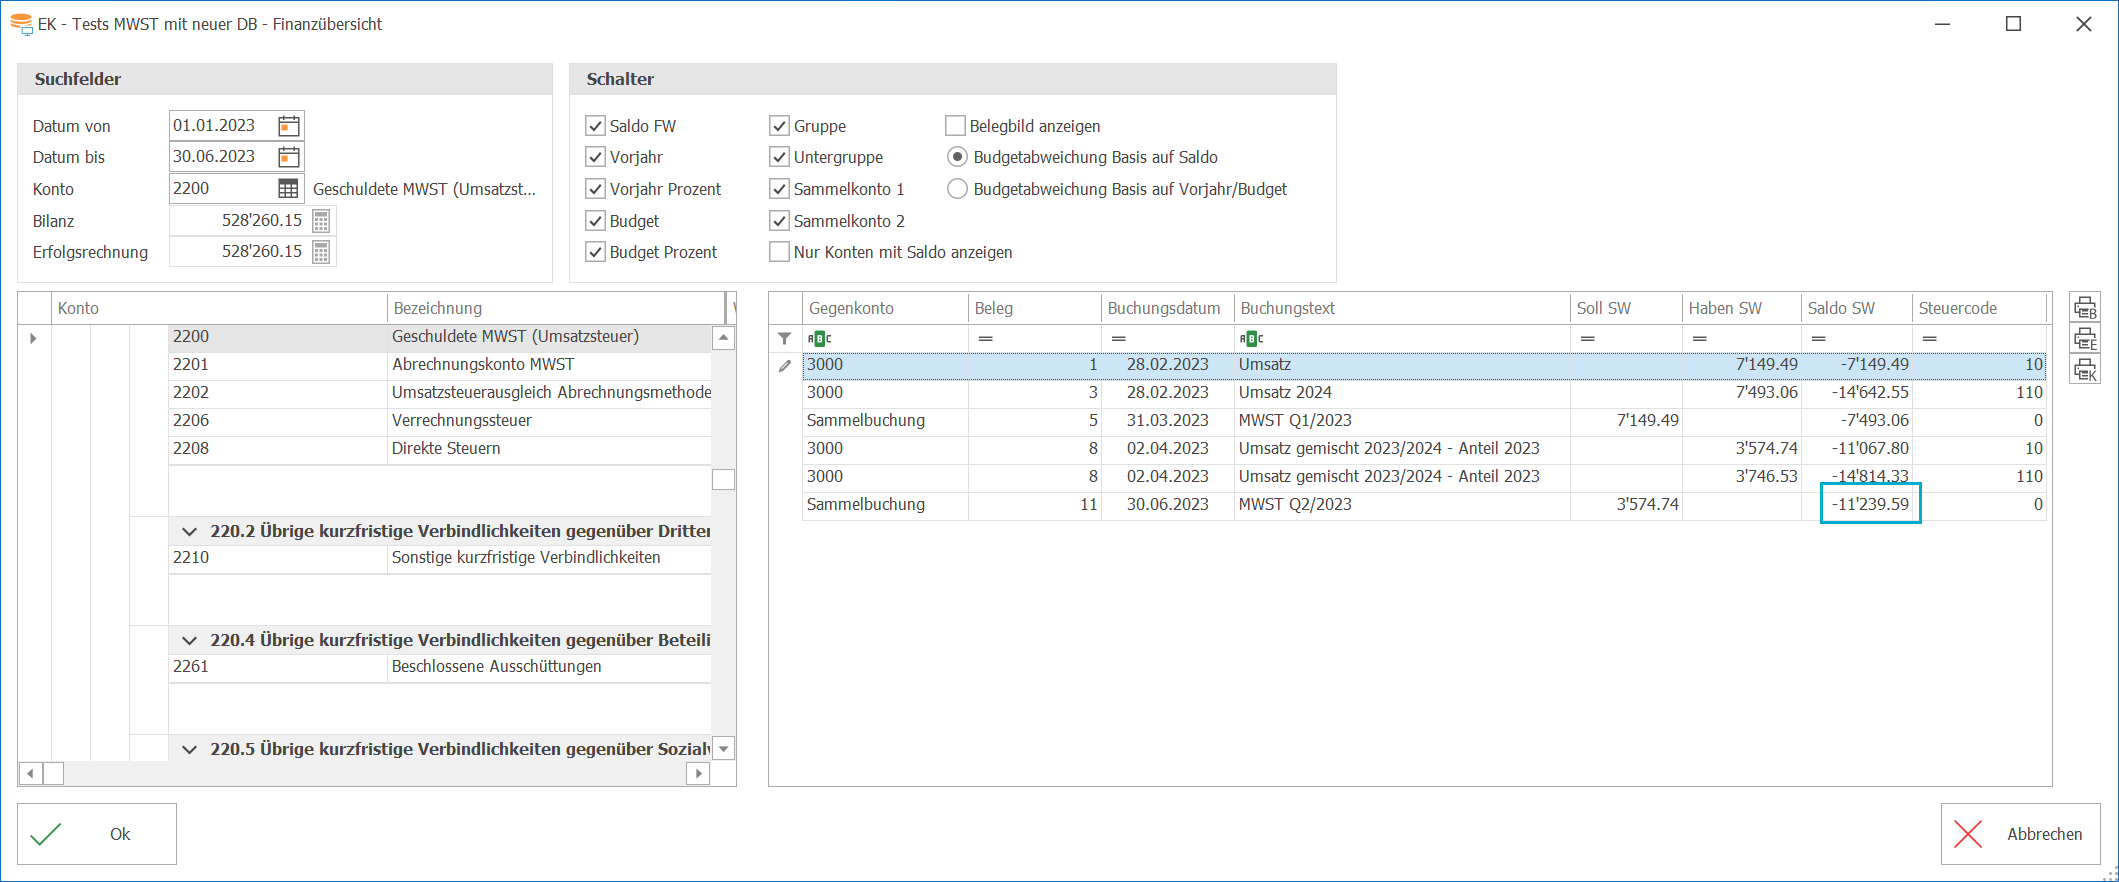This screenshot has height=882, width=2119.
Task: Open the account lookup grid for Konto
Action: point(288,189)
